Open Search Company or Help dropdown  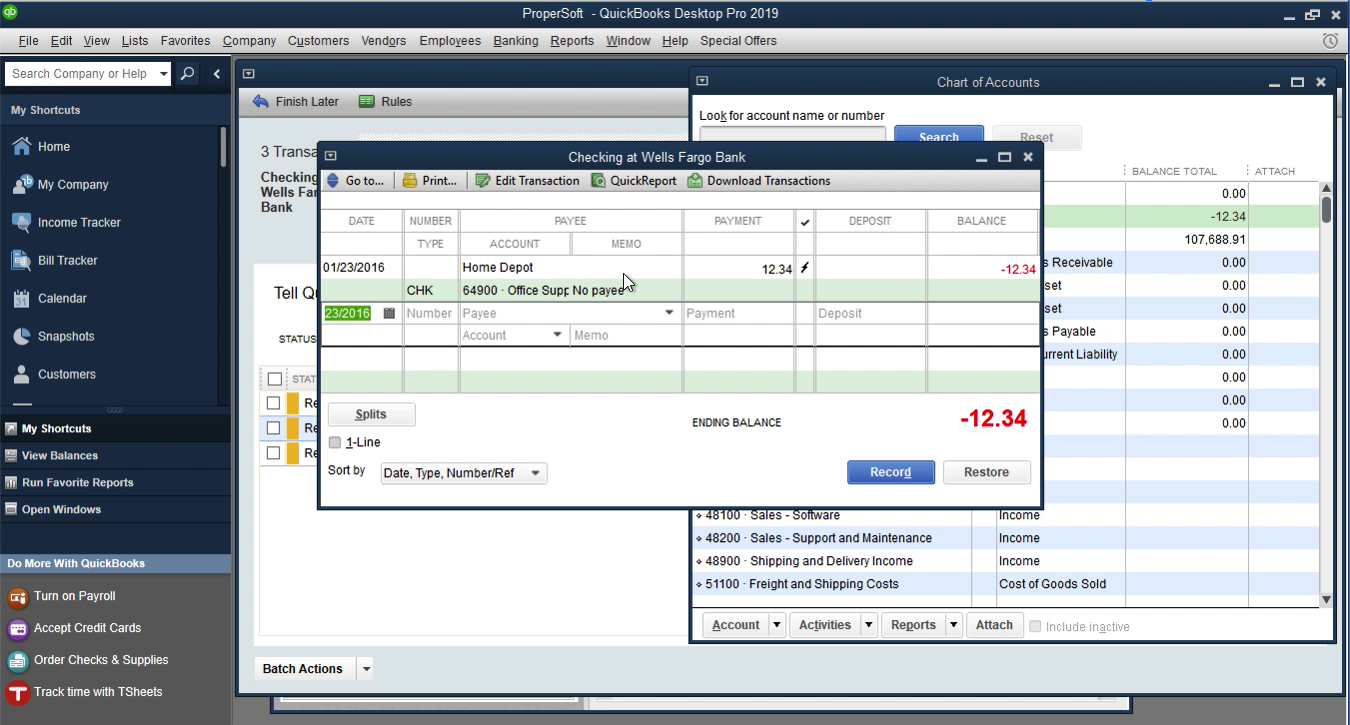pyautogui.click(x=164, y=74)
